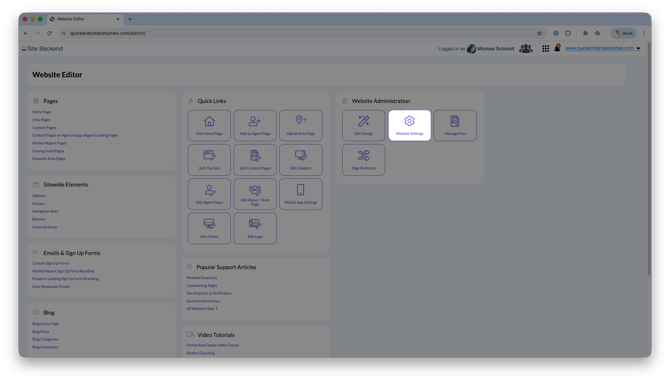This screenshot has height=382, width=670.
Task: Click the Coming Soon Pages link
Action: [x=48, y=151]
